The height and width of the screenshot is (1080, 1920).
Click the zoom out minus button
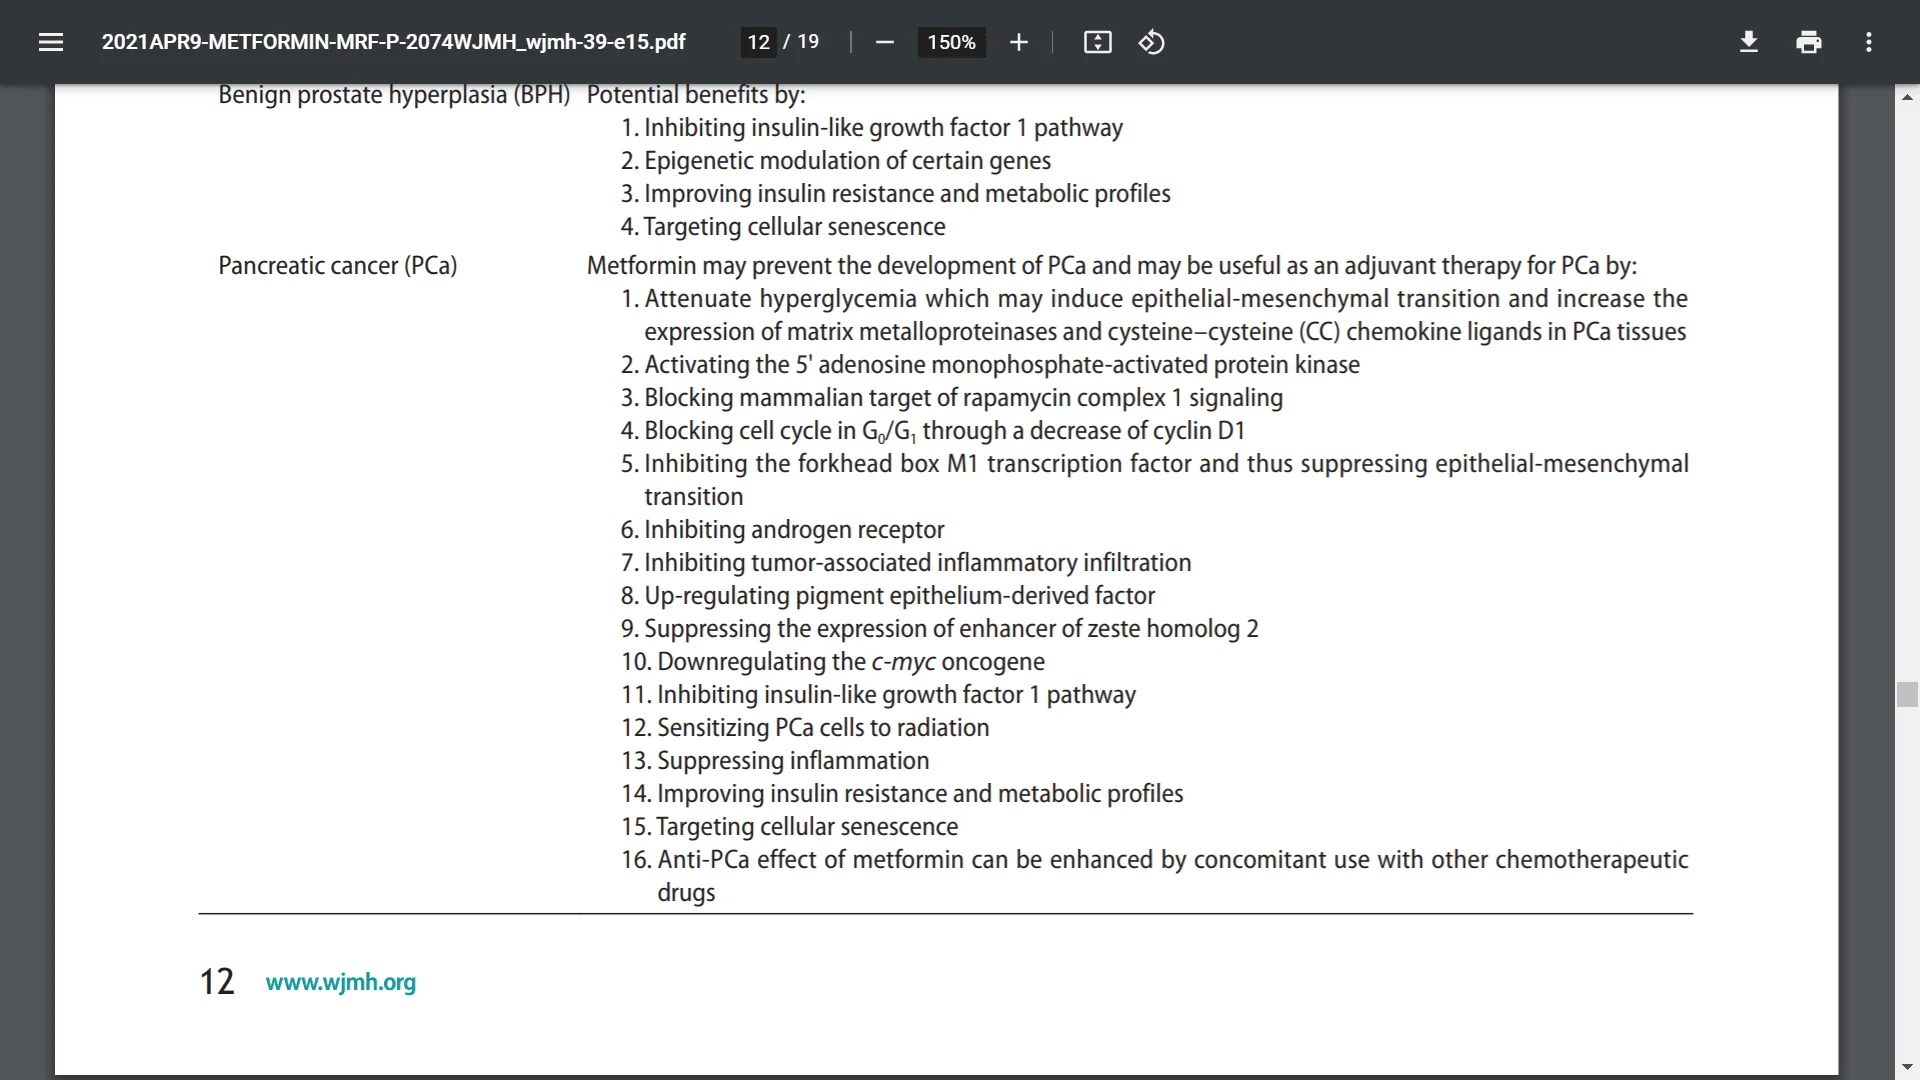[884, 42]
